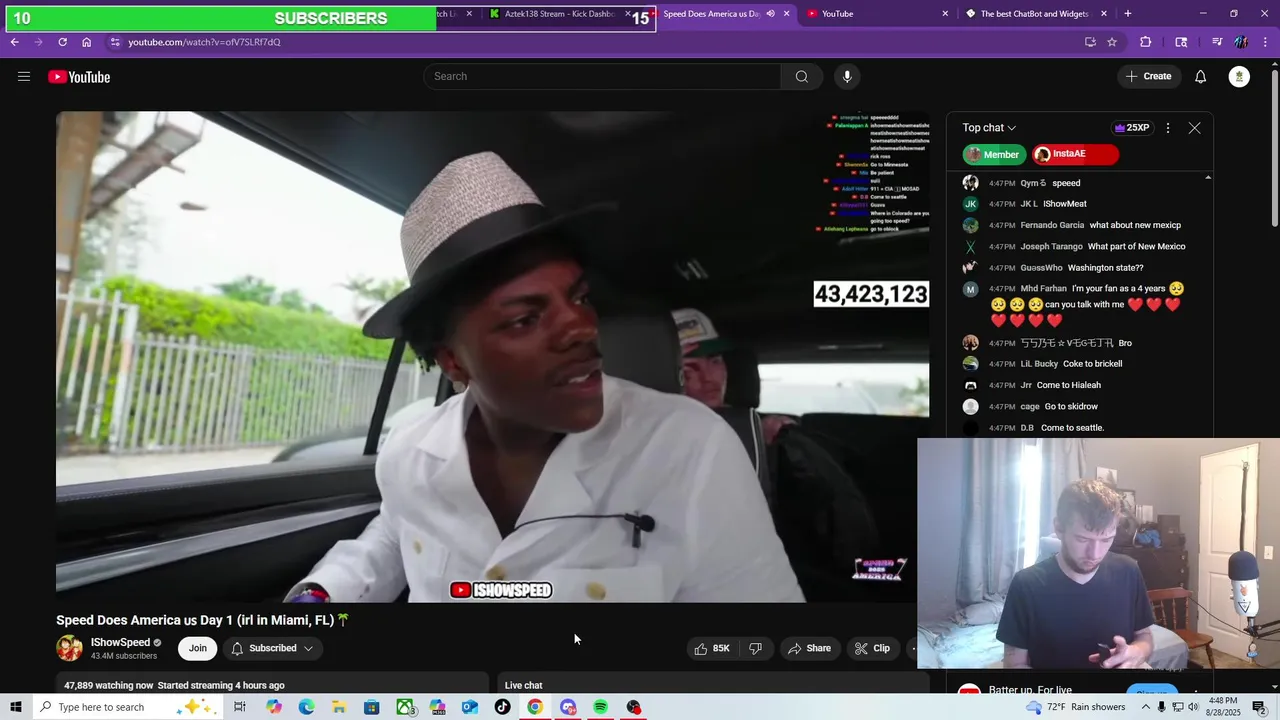Mute the Speed Does America tab audio
Image resolution: width=1280 pixels, height=720 pixels.
(770, 14)
